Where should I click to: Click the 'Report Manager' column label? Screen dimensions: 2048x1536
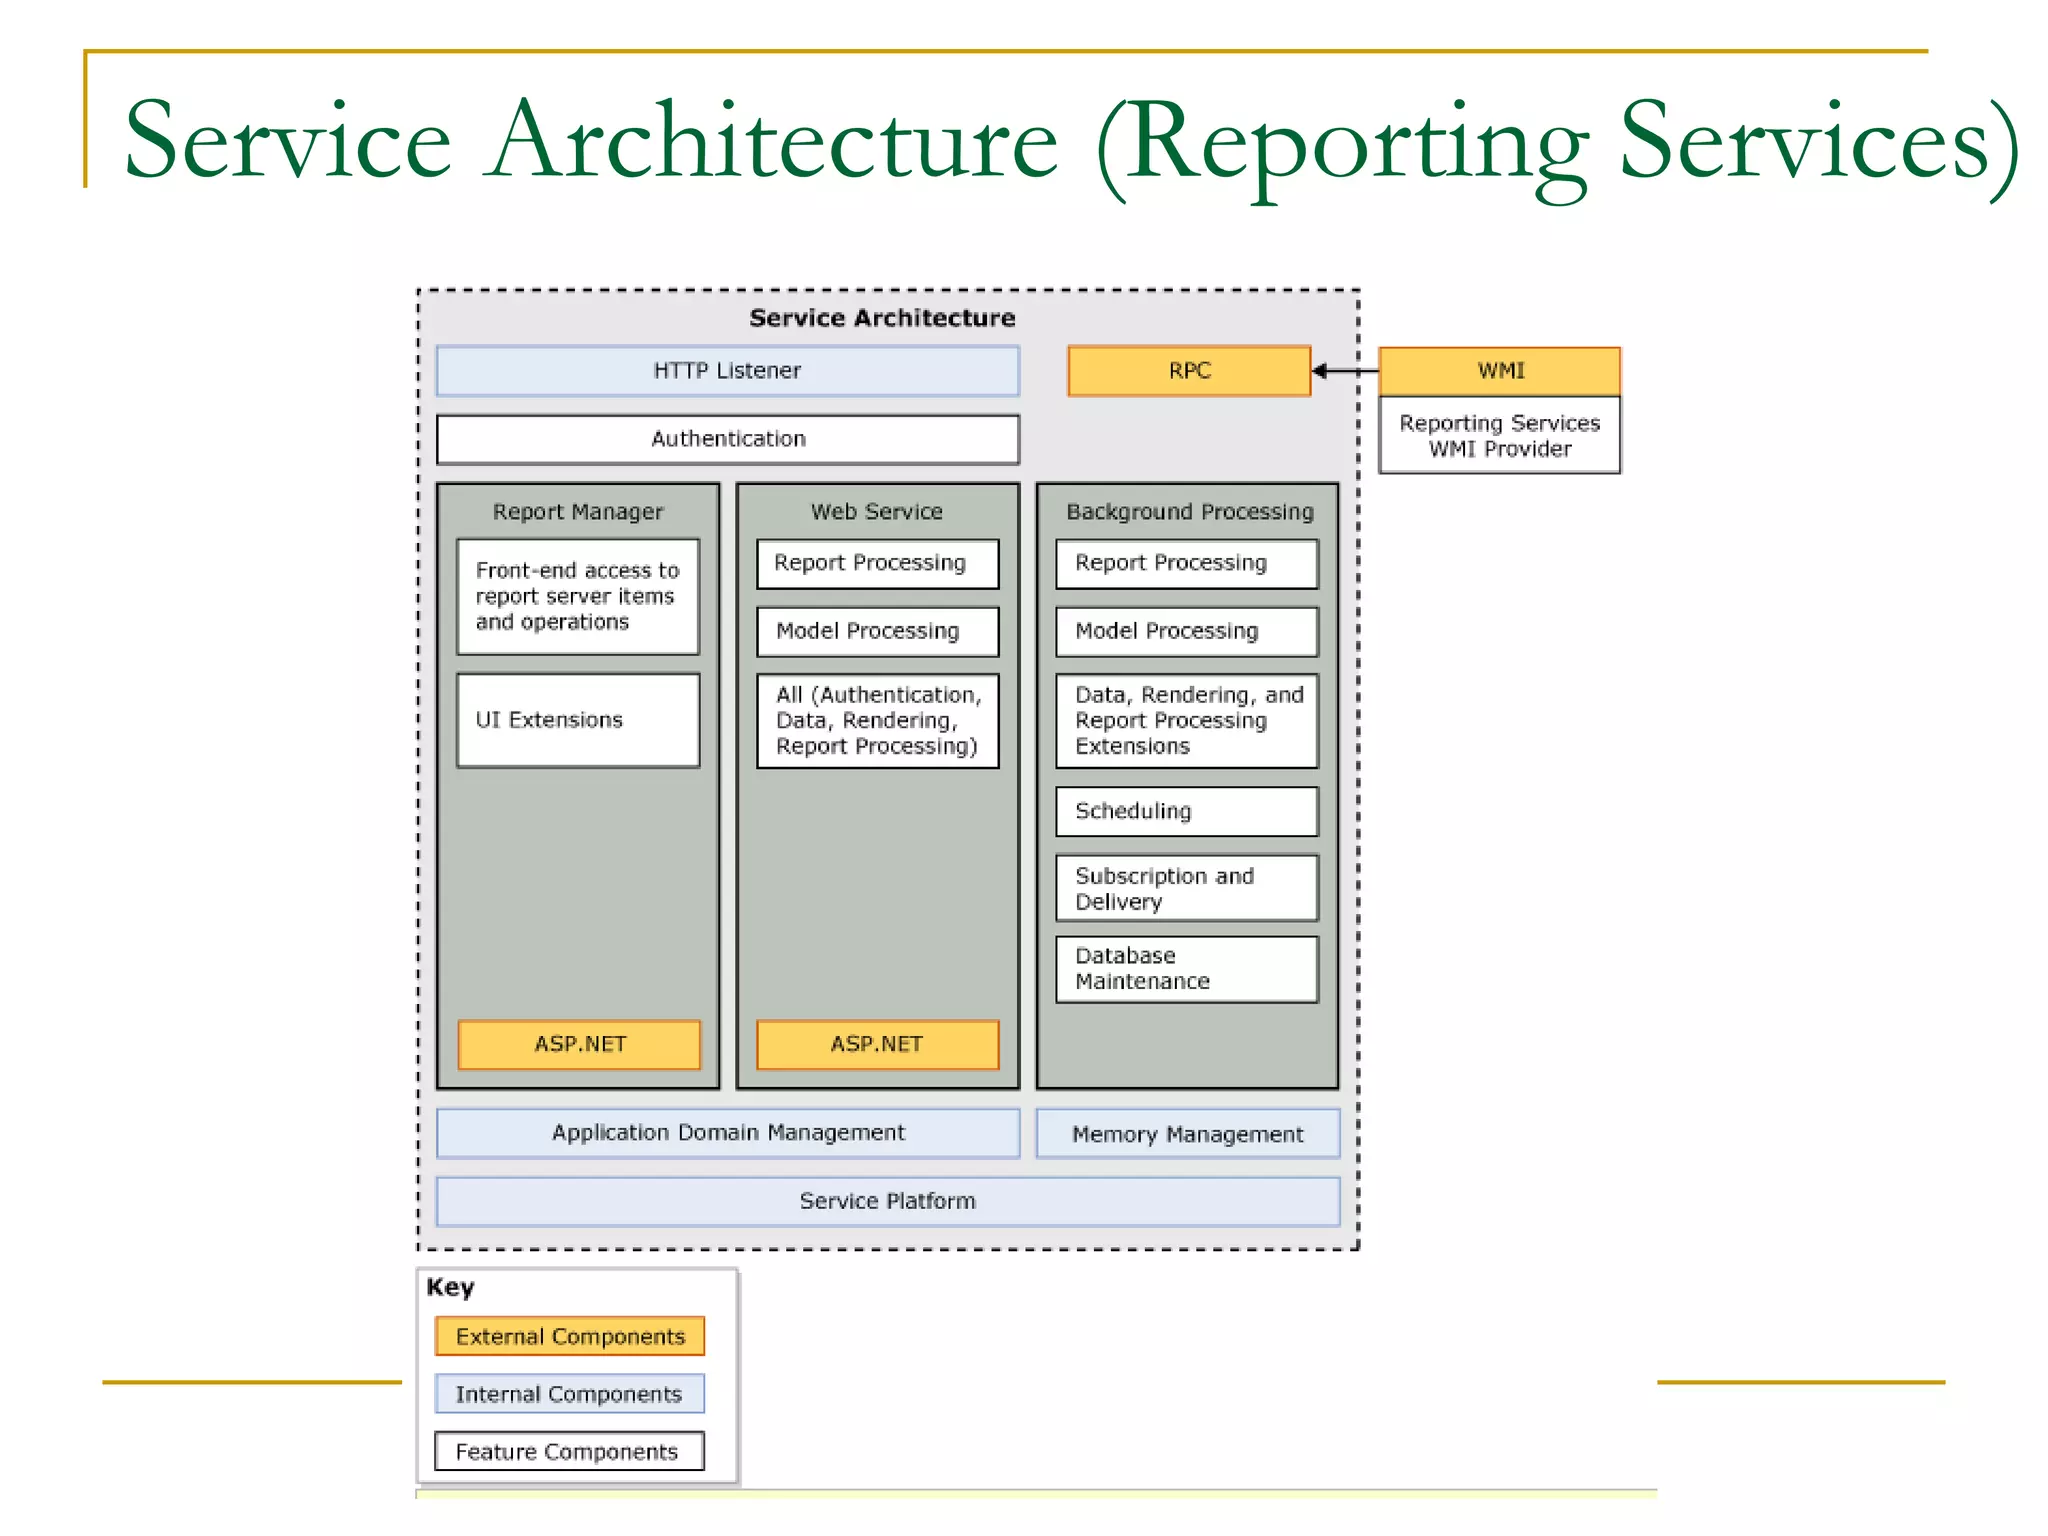pyautogui.click(x=578, y=511)
